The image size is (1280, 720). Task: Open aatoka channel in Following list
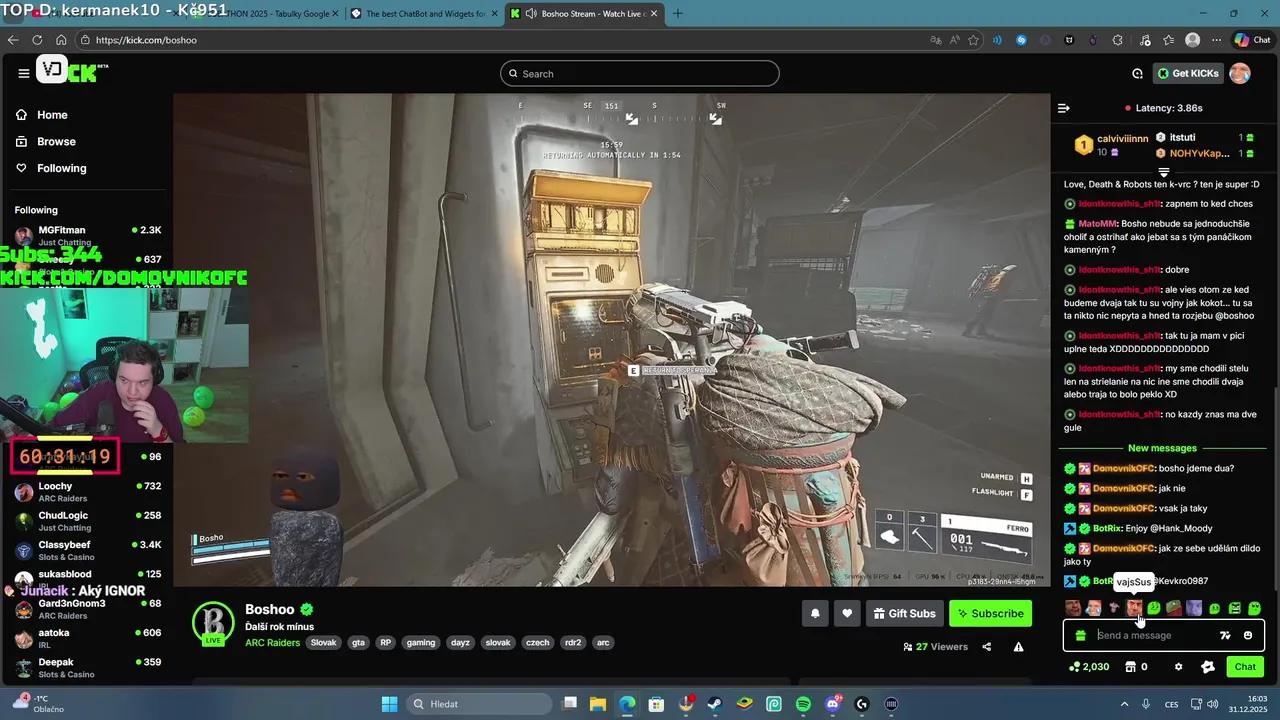(88, 638)
